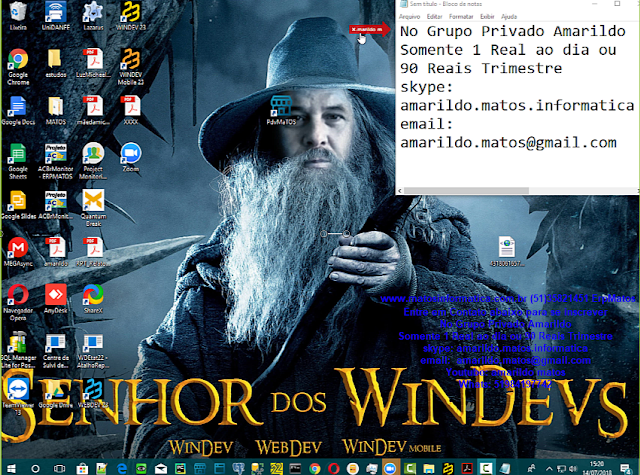Viewport: 640px width, 475px height.
Task: Click the volume icon in system tray
Action: tap(573, 468)
